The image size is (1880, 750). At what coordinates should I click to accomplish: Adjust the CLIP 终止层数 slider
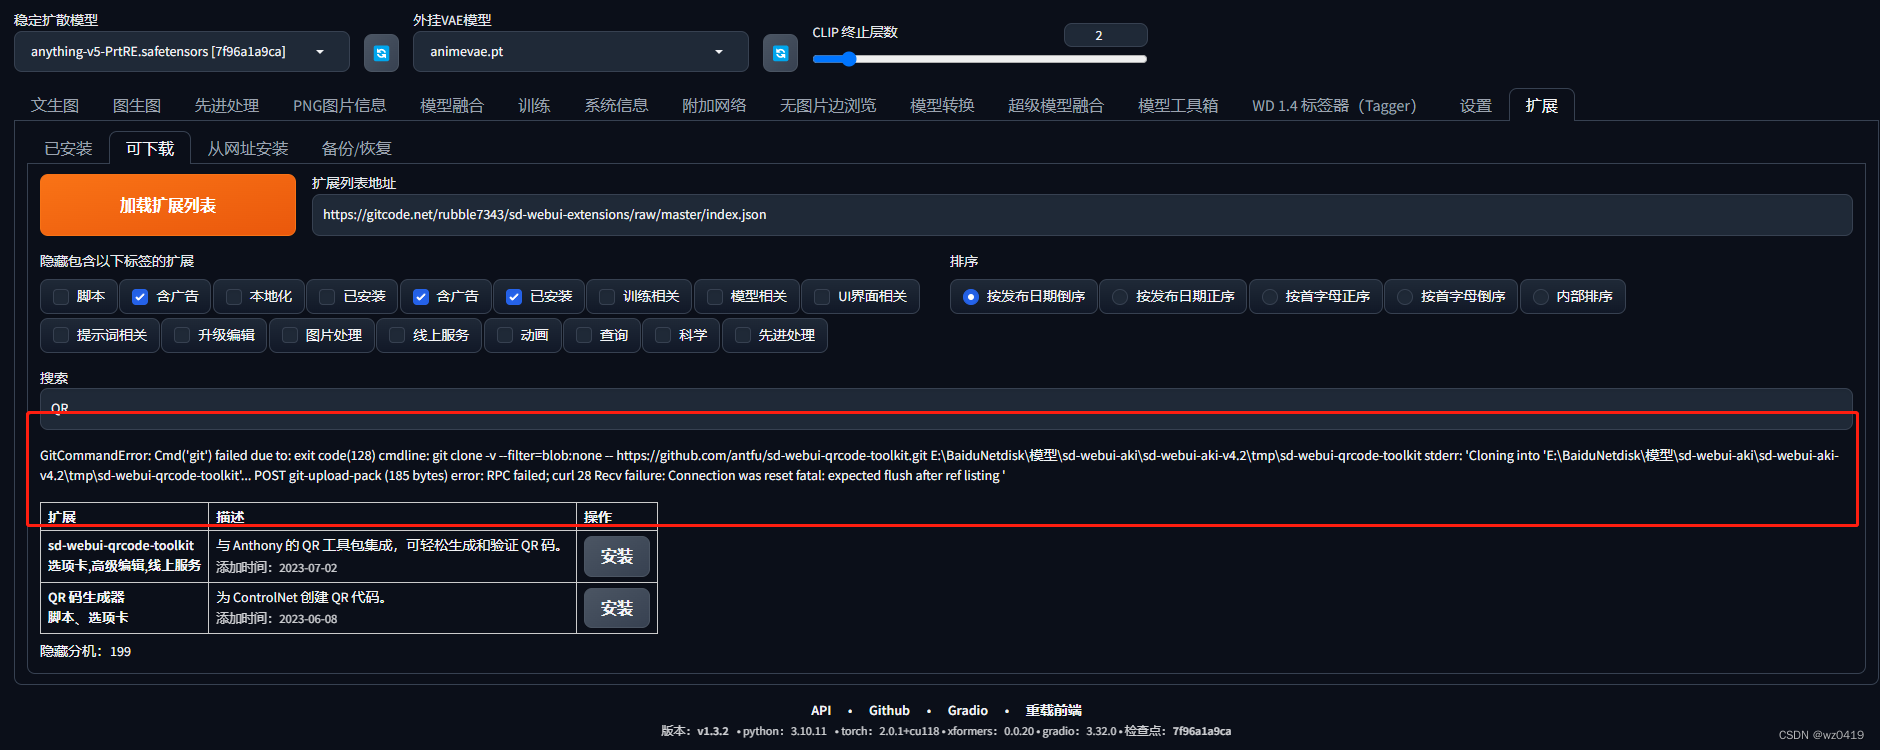click(x=980, y=59)
